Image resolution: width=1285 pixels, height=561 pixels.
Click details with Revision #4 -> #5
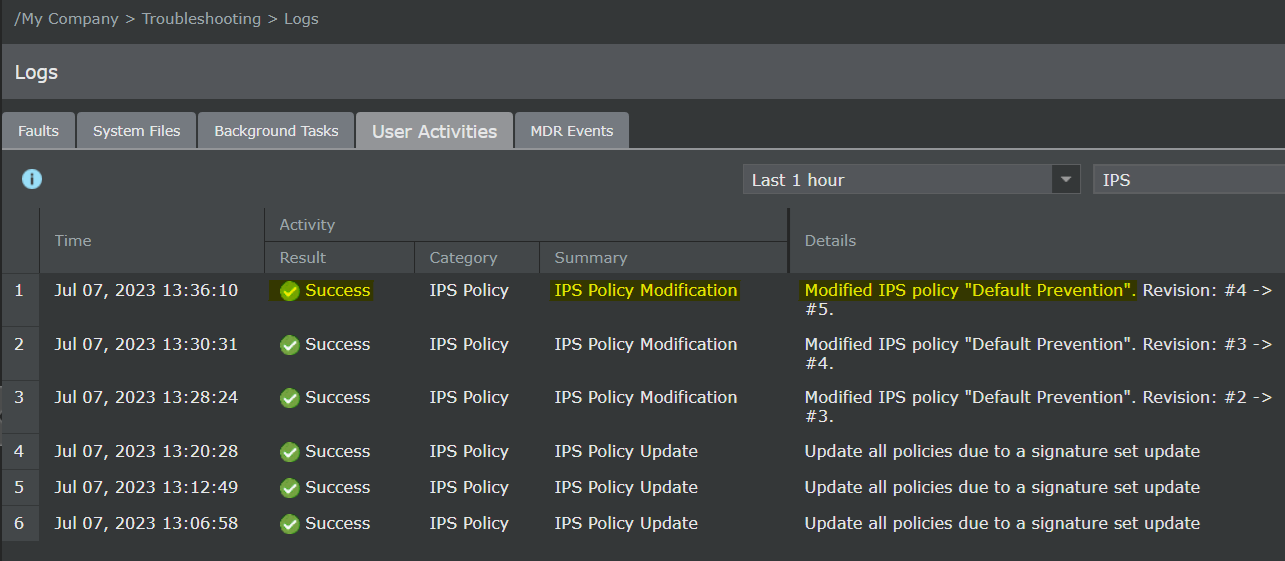click(x=1038, y=300)
